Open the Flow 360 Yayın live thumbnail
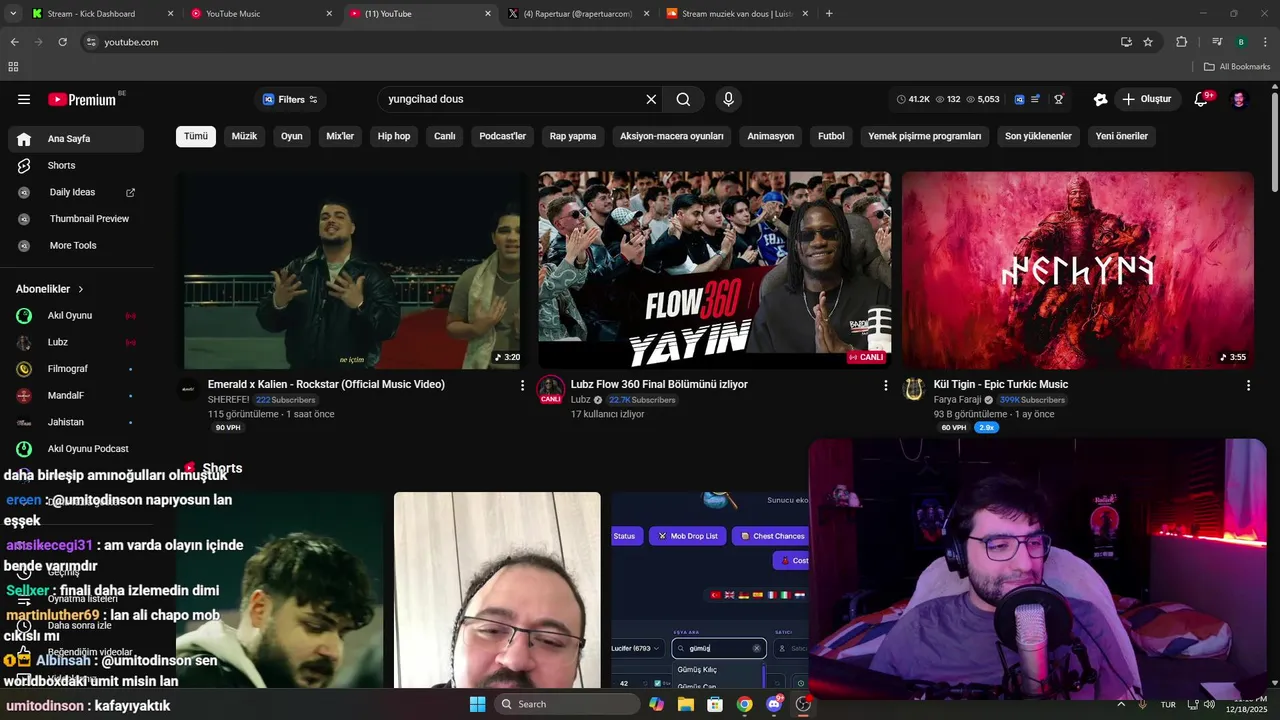Viewport: 1280px width, 720px height. (x=714, y=270)
